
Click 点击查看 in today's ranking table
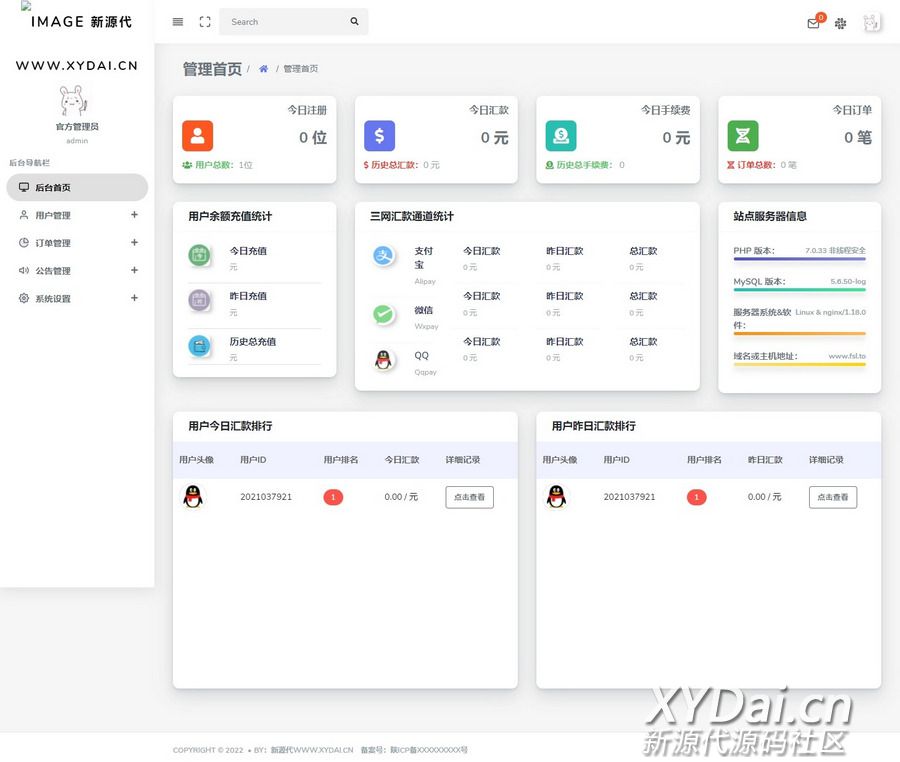[470, 497]
